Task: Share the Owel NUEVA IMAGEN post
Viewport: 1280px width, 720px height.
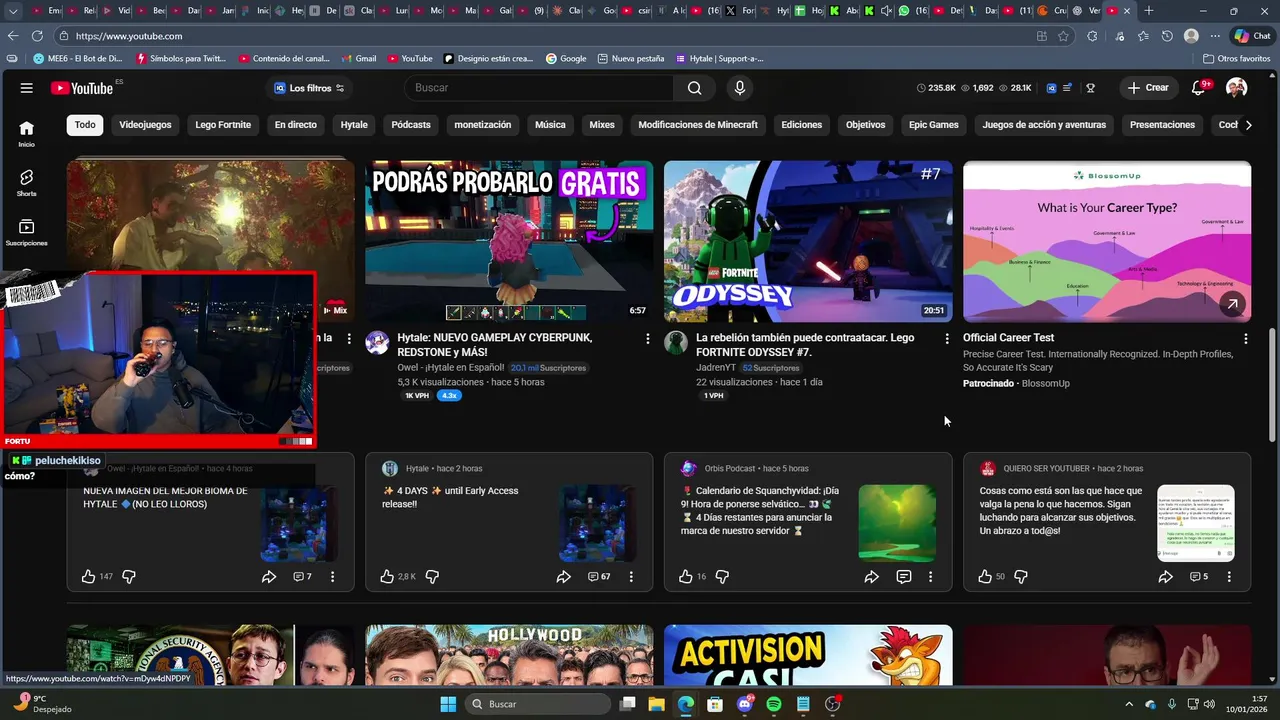Action: pyautogui.click(x=268, y=577)
